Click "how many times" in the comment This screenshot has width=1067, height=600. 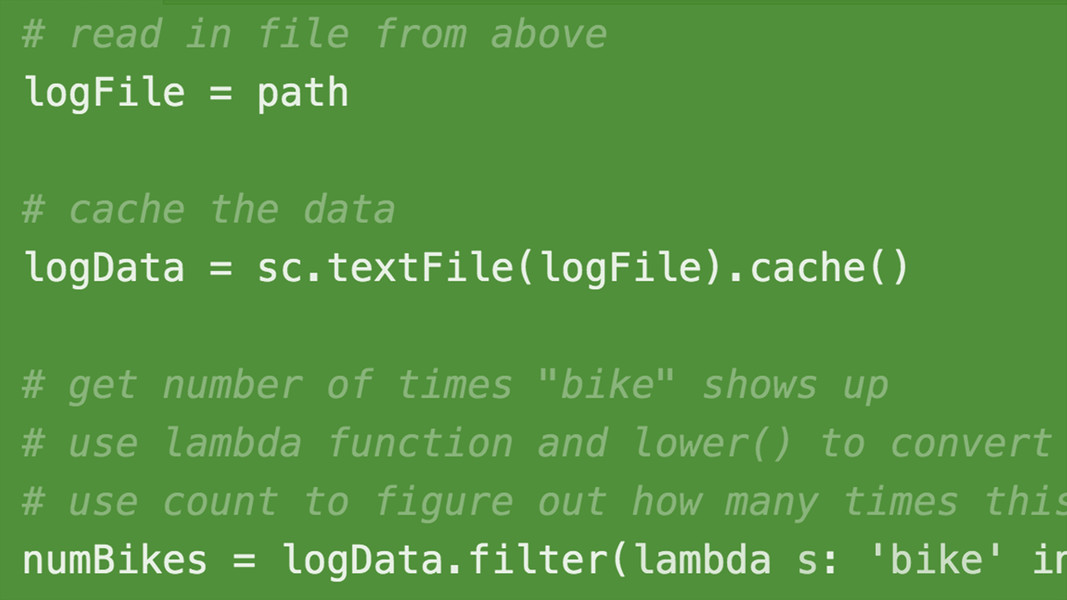click(795, 502)
